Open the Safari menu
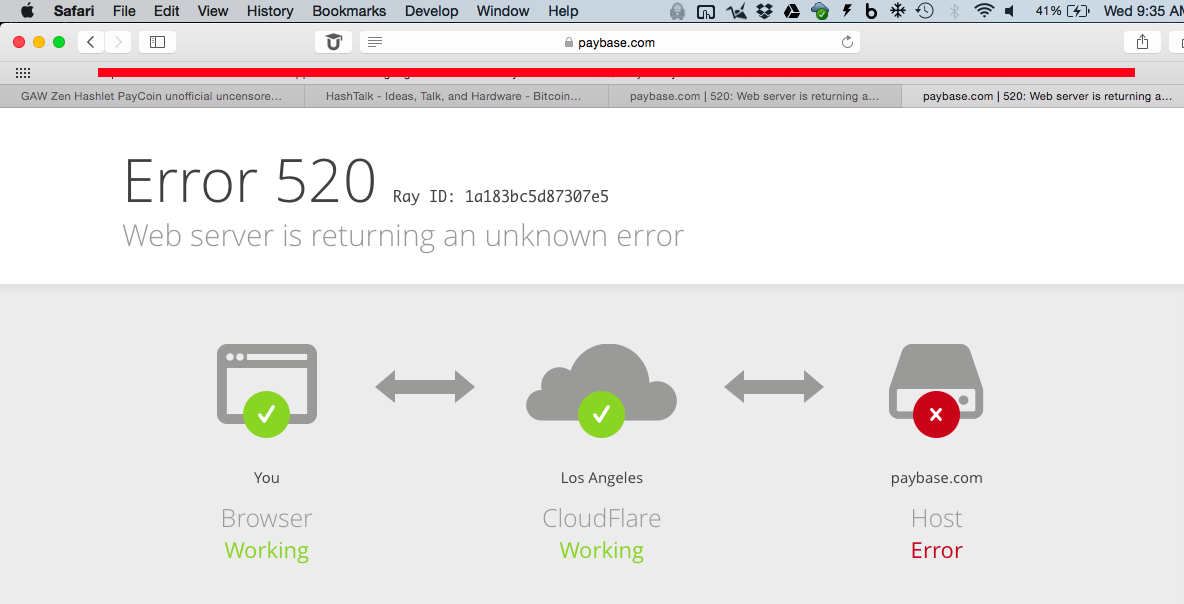The image size is (1184, 604). pos(74,11)
